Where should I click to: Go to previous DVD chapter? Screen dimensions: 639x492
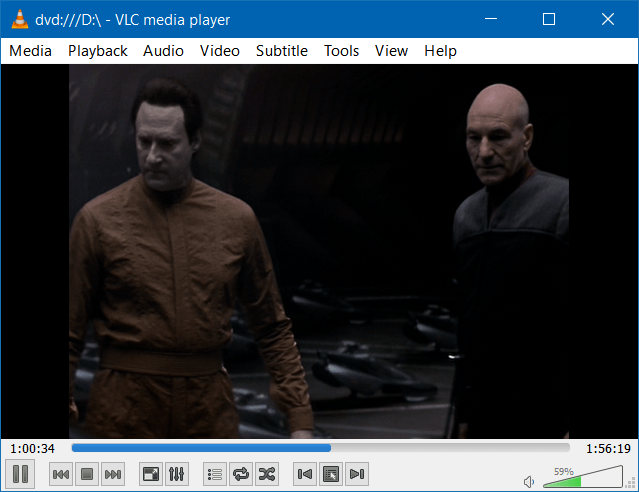[305, 474]
